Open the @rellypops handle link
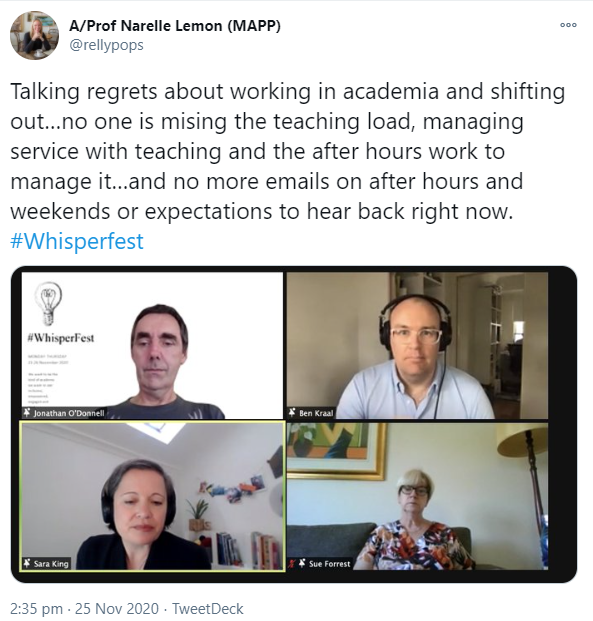Viewport: 593px width, 621px height. pyautogui.click(x=107, y=45)
